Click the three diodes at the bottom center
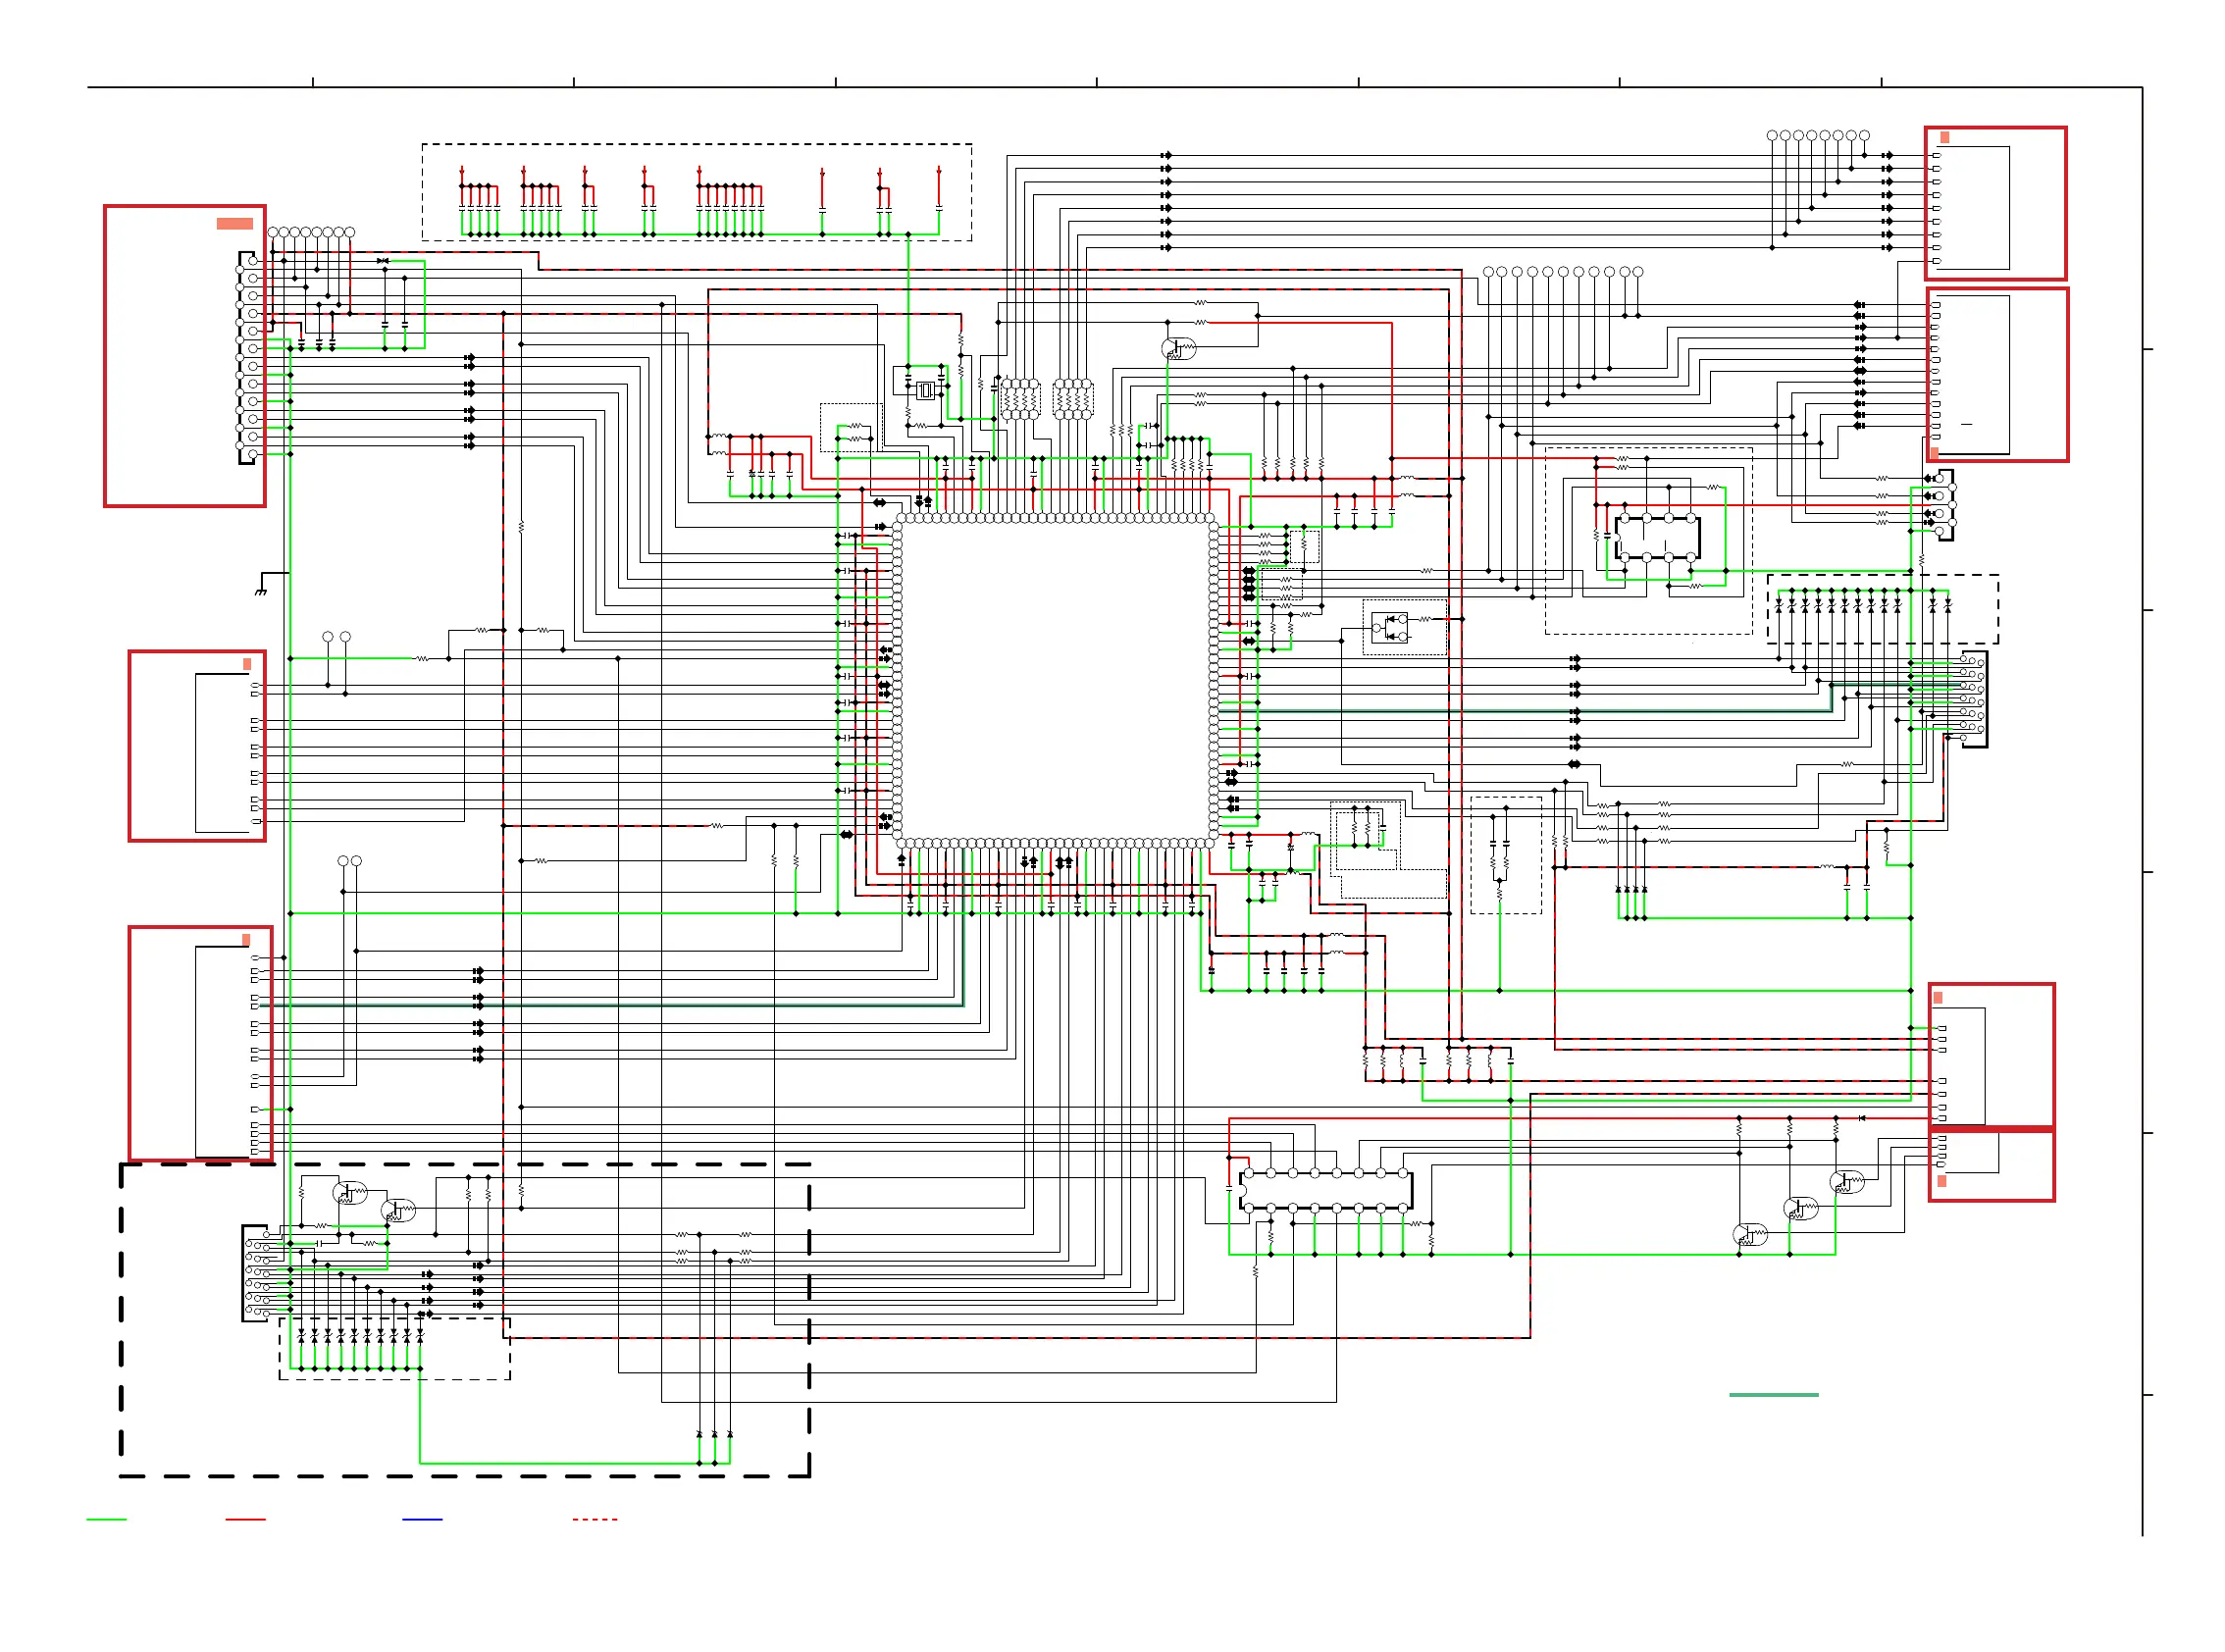This screenshot has height=1652, width=2225. (x=714, y=1435)
